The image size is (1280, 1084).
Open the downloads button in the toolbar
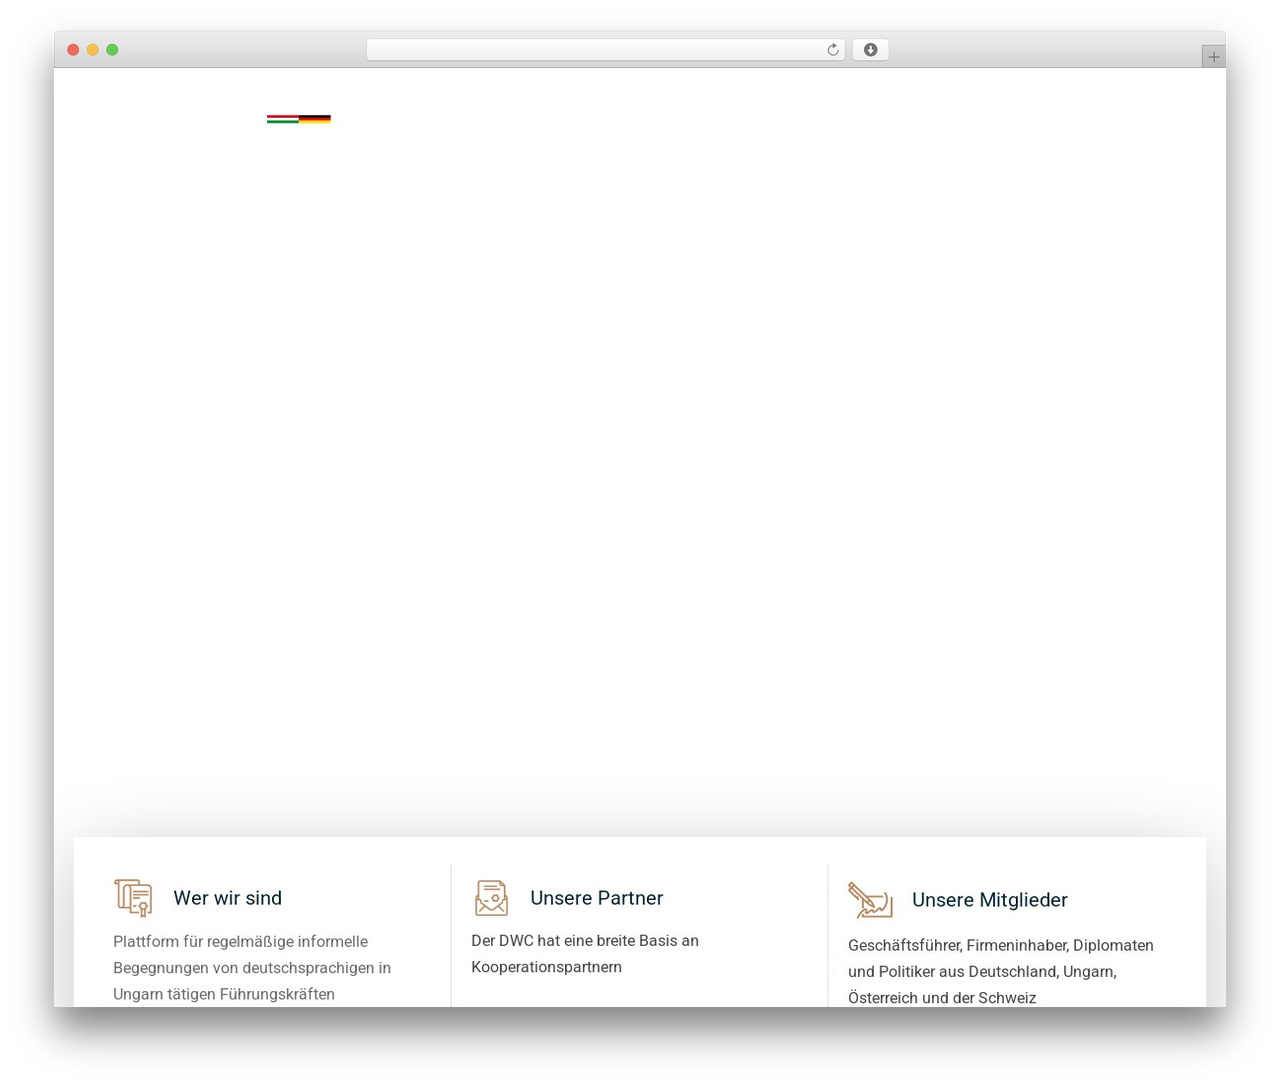[870, 50]
